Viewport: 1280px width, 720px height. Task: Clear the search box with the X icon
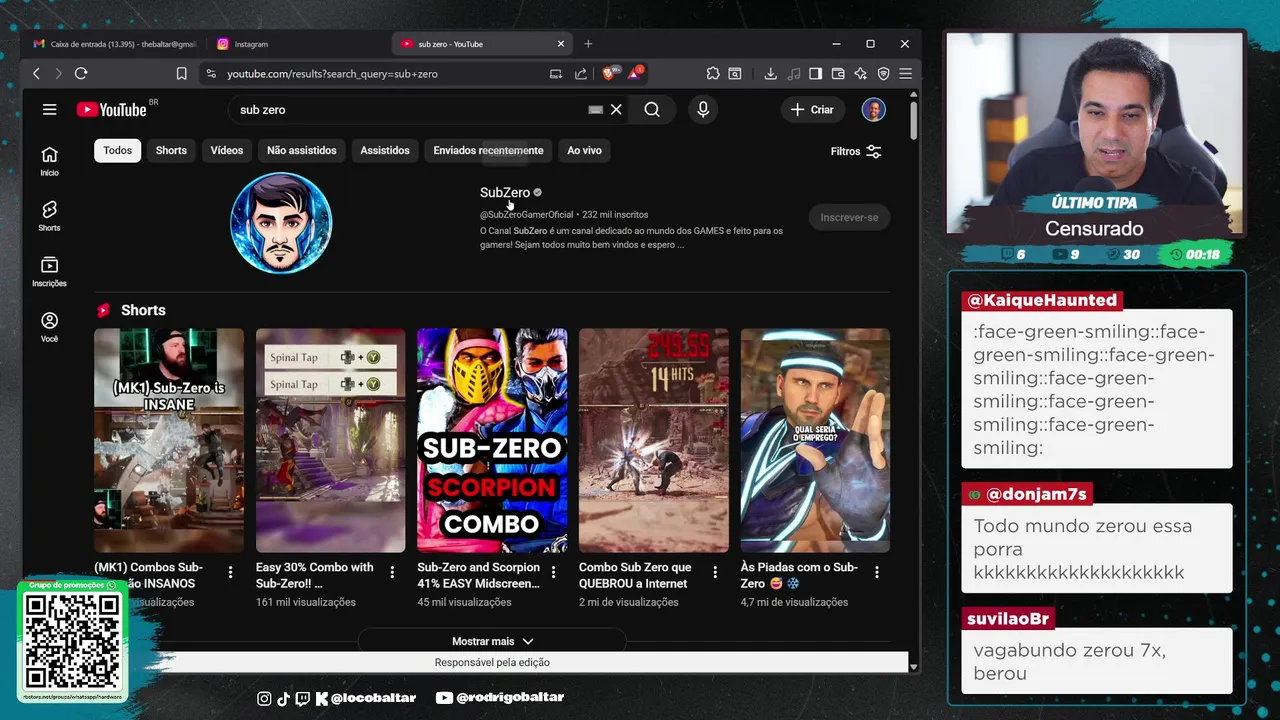(616, 110)
